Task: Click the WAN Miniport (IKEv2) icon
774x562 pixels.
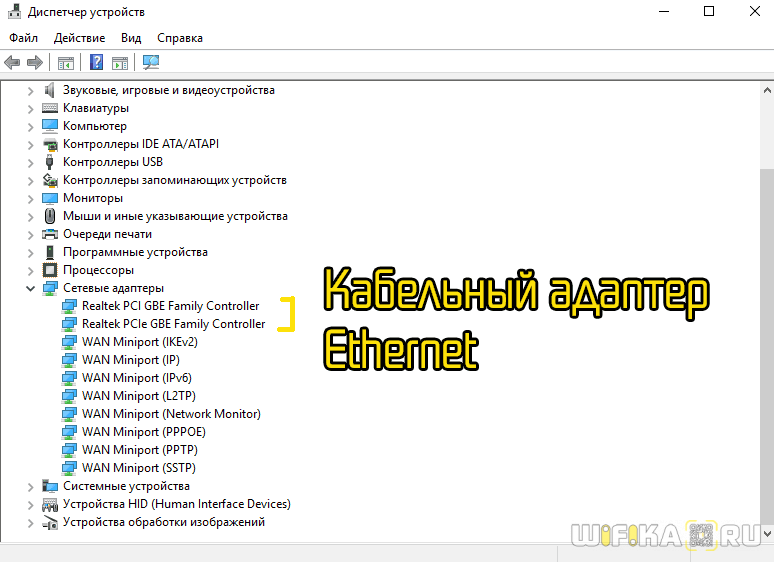Action: pyautogui.click(x=69, y=342)
